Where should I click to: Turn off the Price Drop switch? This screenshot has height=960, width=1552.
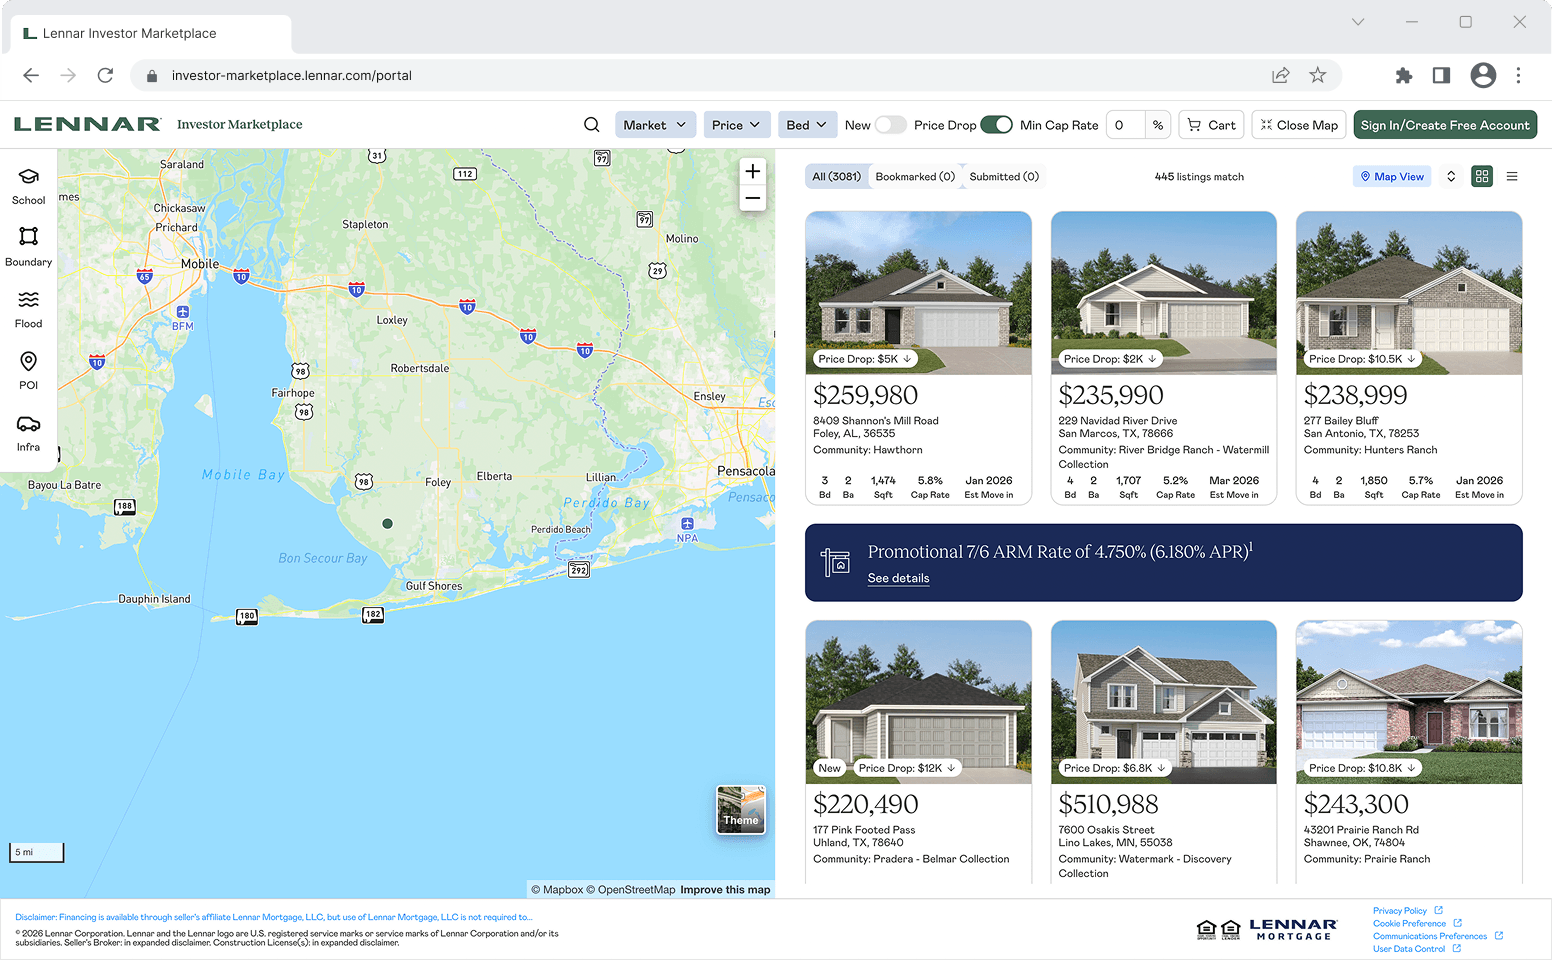996,125
